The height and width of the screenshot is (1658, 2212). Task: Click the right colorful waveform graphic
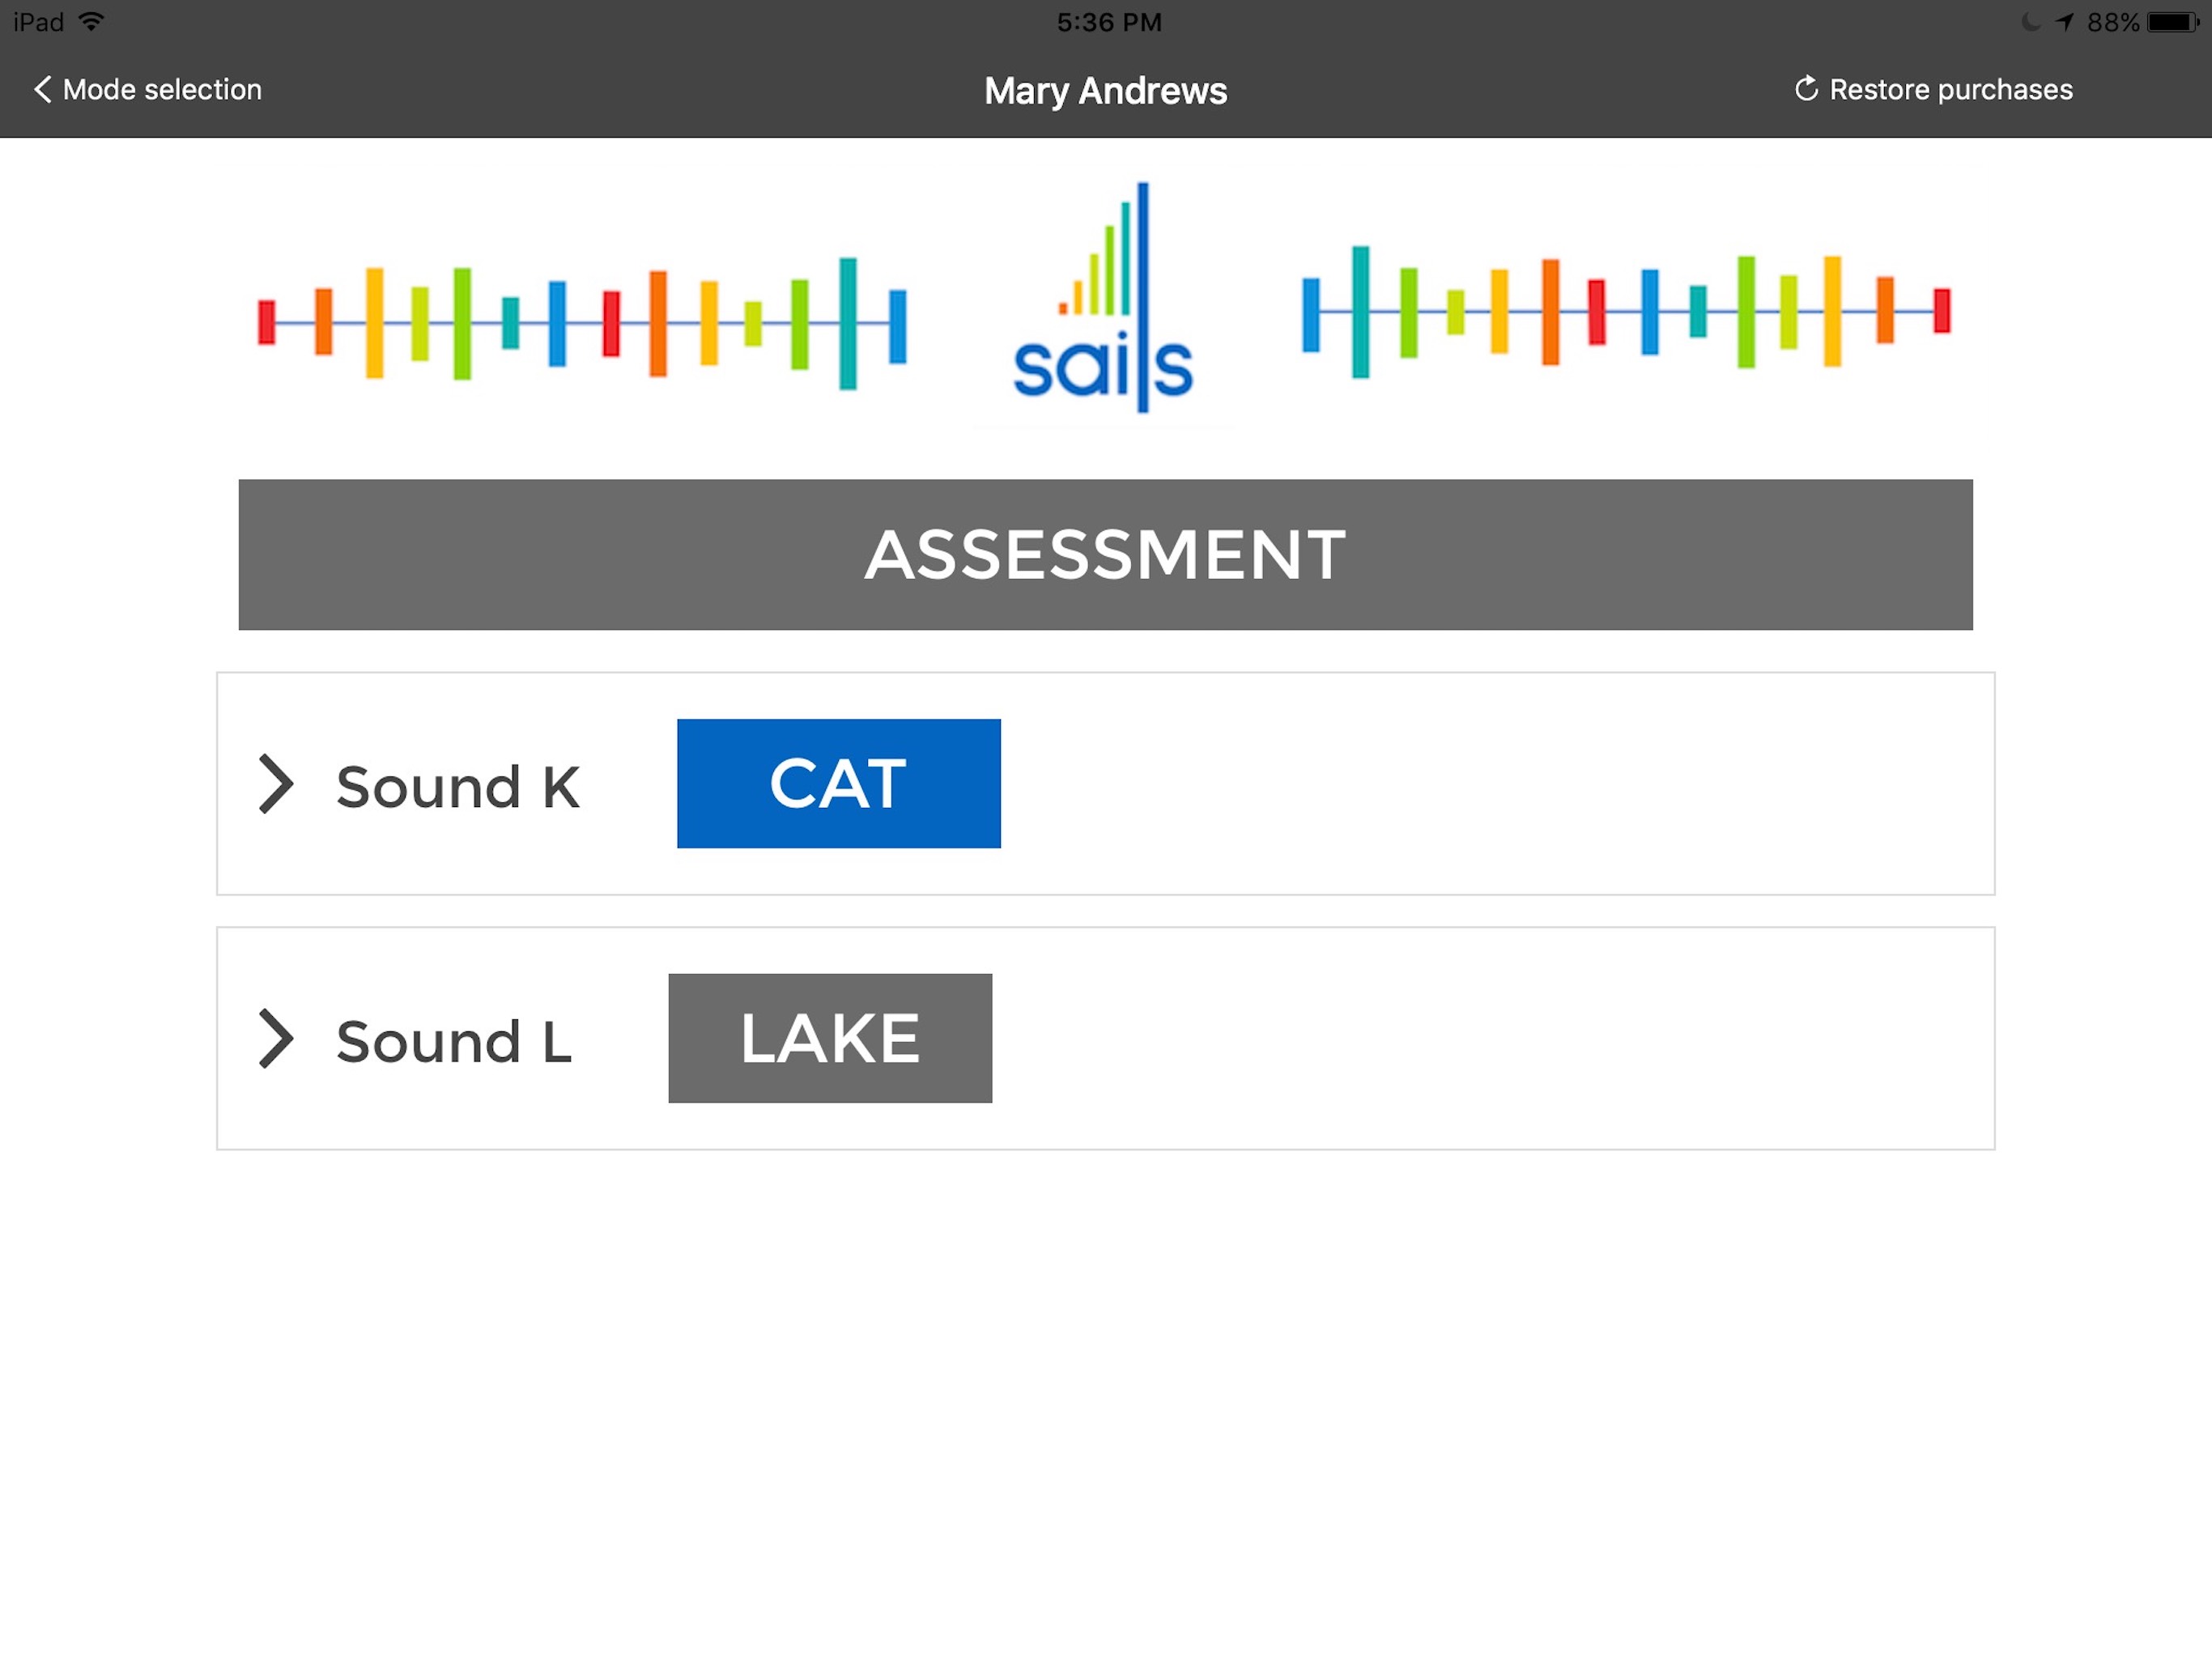1626,311
